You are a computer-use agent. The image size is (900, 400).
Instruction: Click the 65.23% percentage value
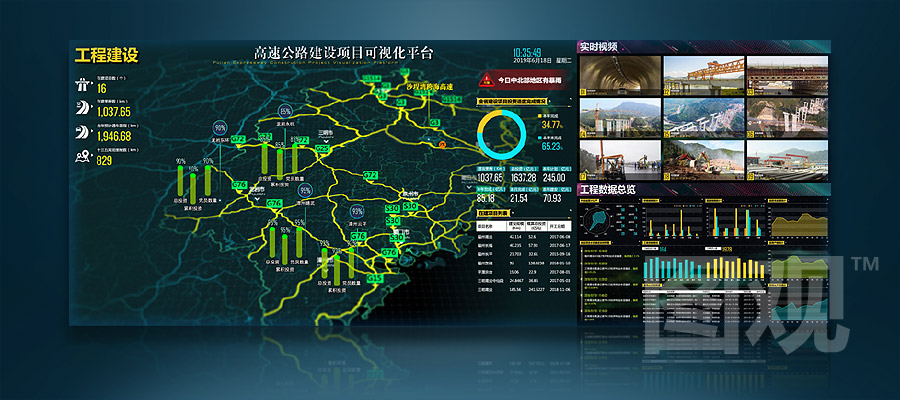tap(552, 147)
